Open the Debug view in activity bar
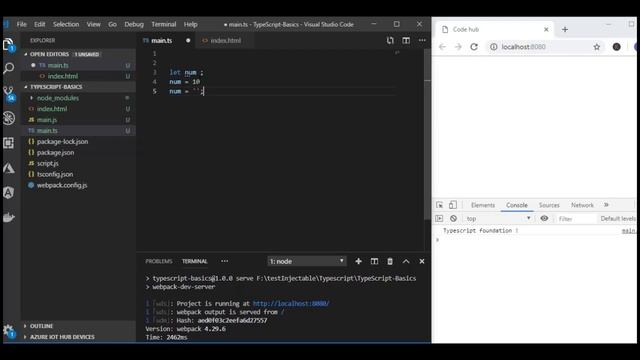This screenshot has width=640, height=360. (x=9, y=118)
